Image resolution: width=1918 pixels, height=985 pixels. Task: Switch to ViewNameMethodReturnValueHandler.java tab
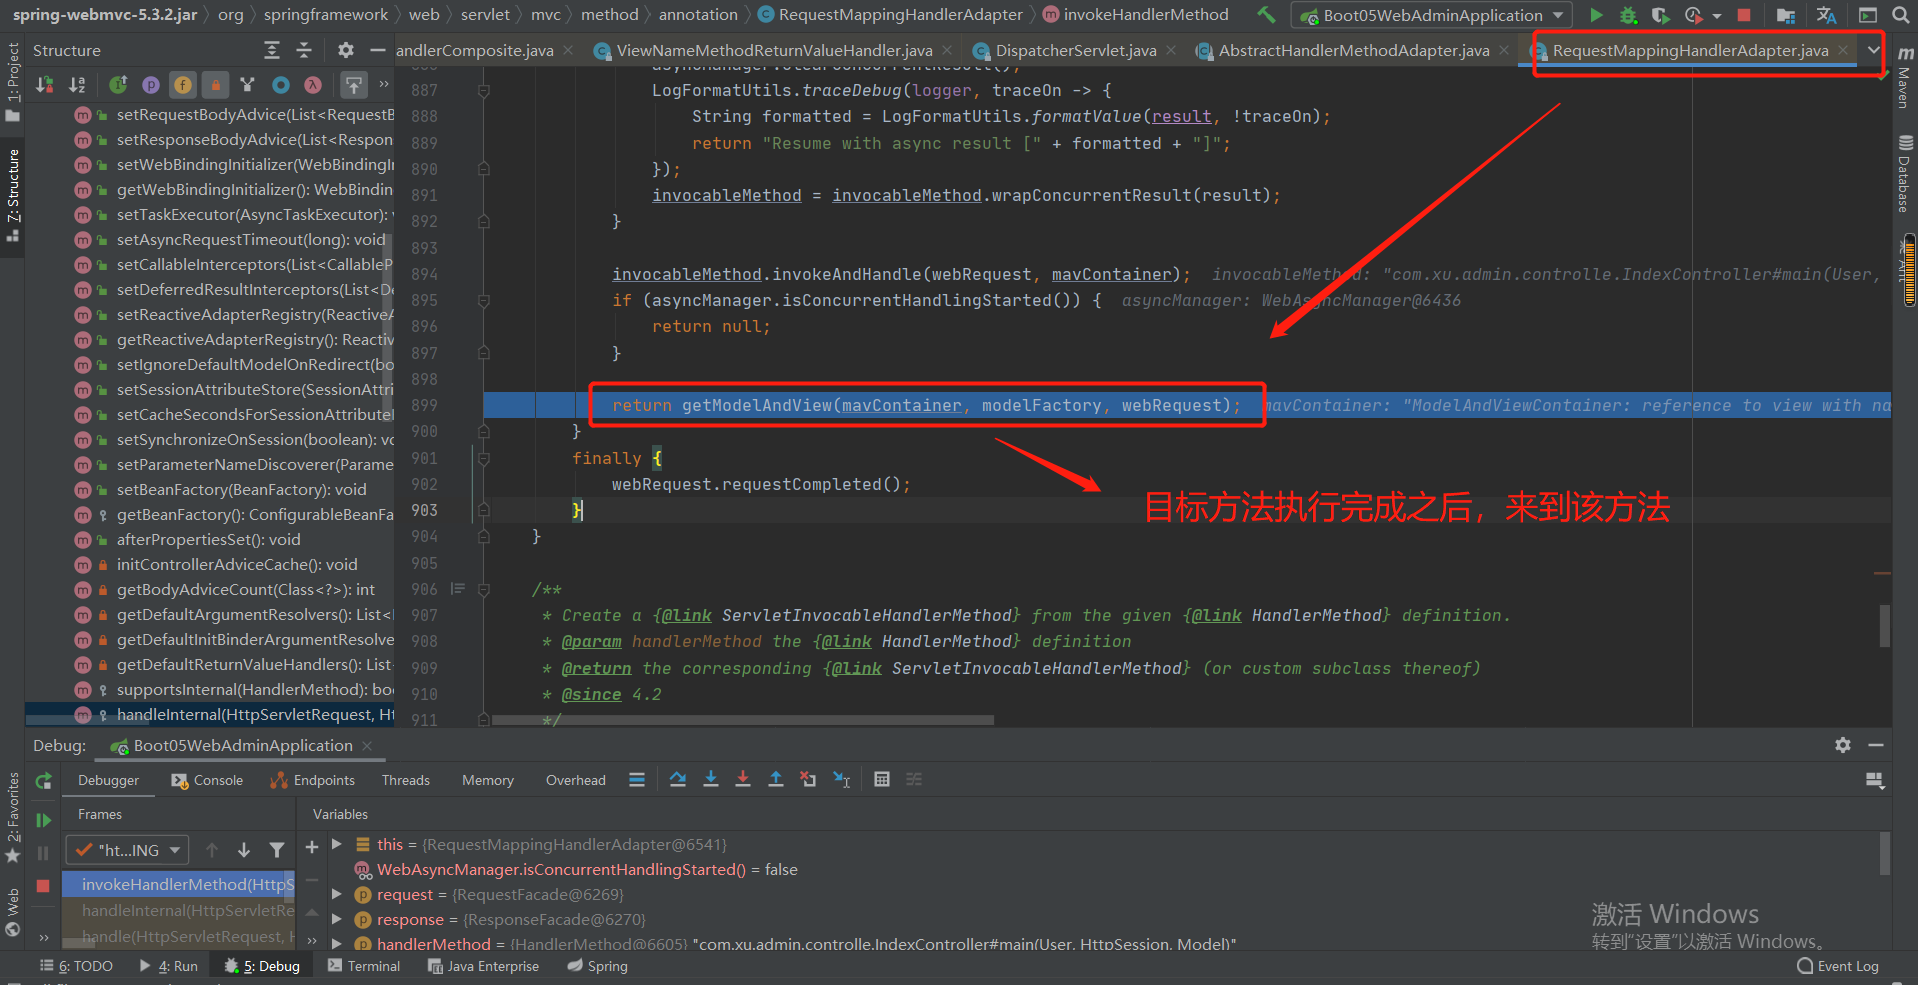(774, 50)
